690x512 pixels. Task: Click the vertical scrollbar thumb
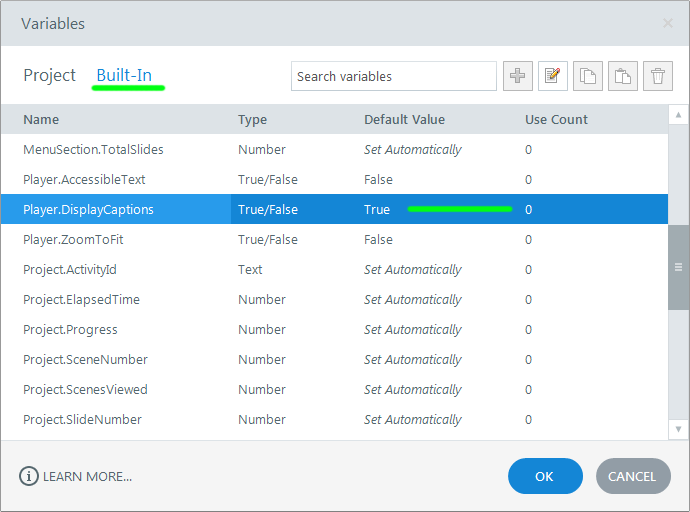pos(678,267)
